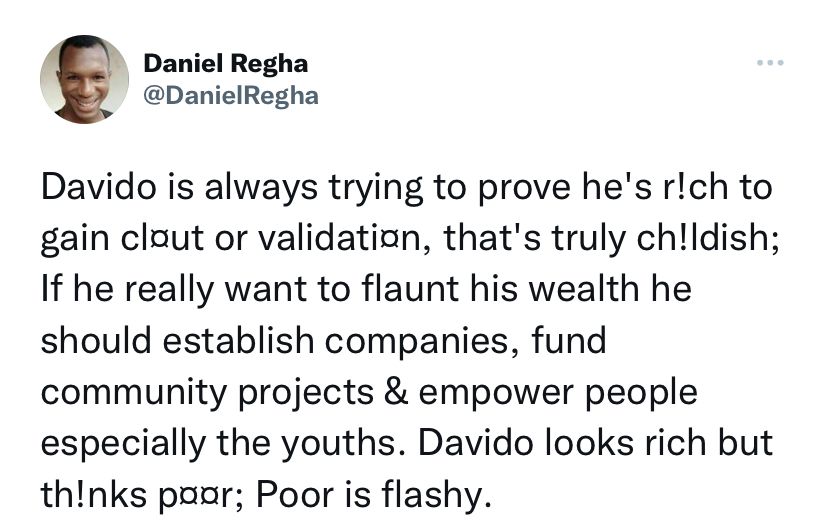Click the word "companies" in the tweet

[422, 343]
